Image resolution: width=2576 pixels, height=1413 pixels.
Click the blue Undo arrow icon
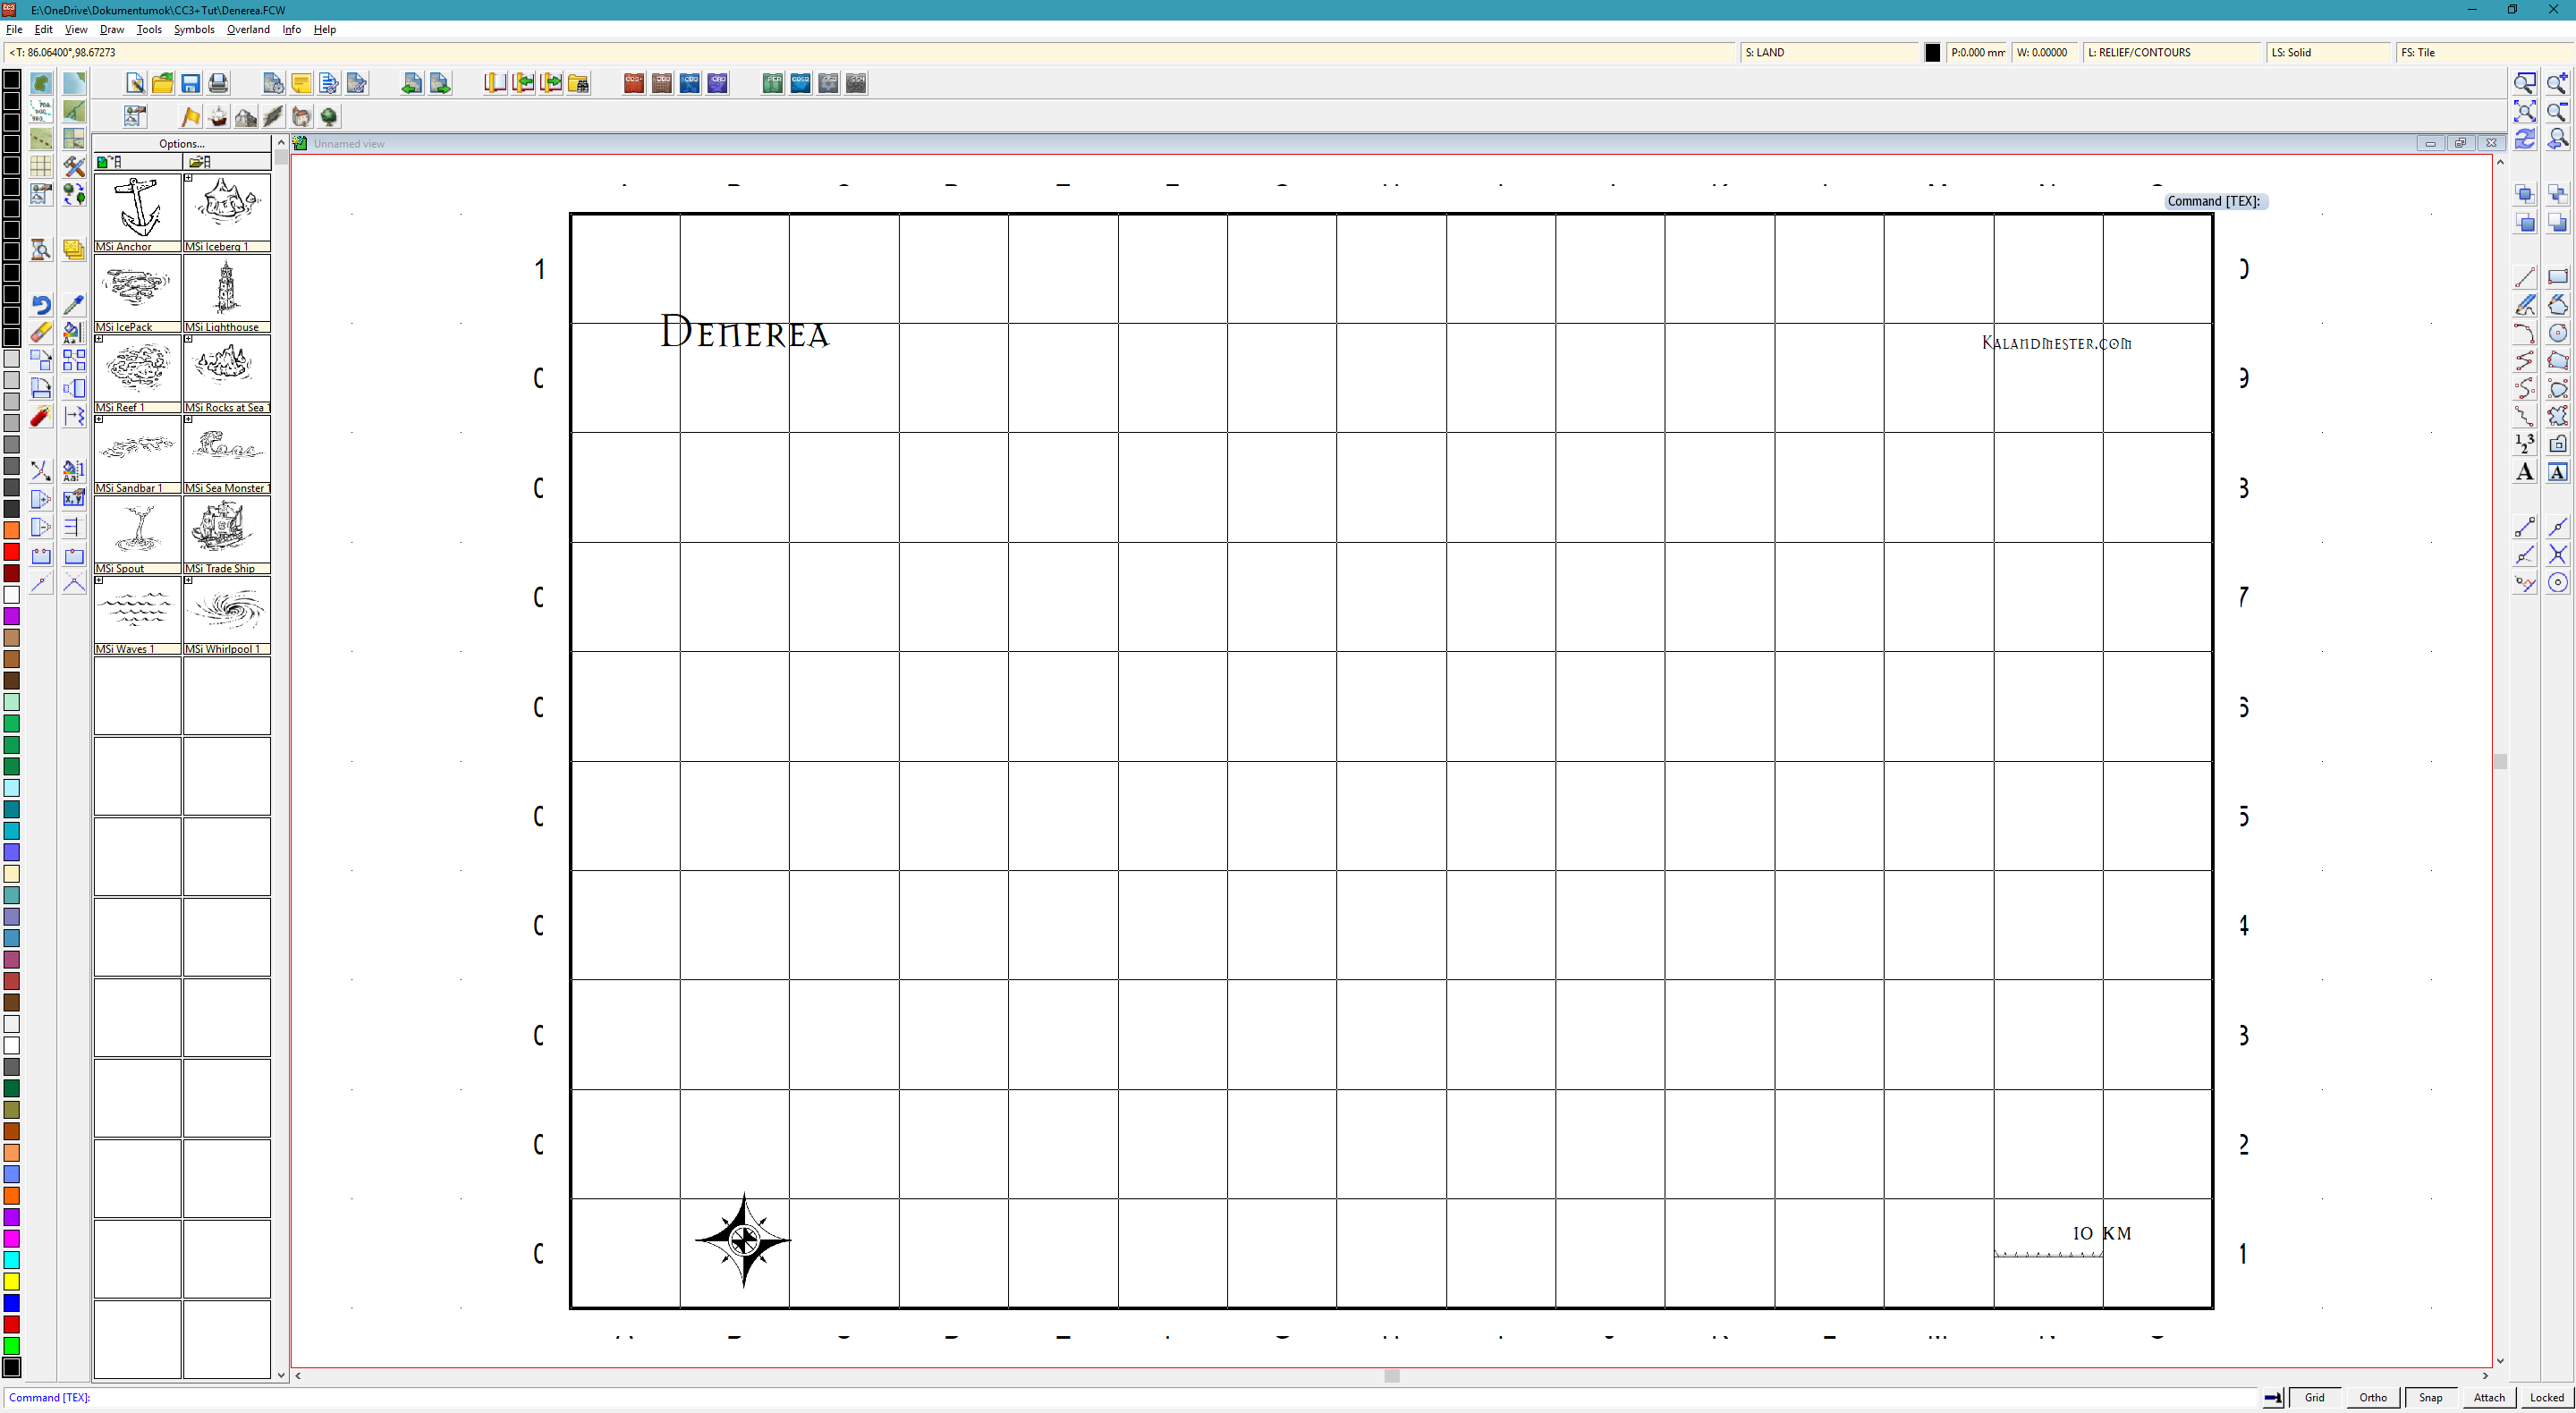point(41,305)
